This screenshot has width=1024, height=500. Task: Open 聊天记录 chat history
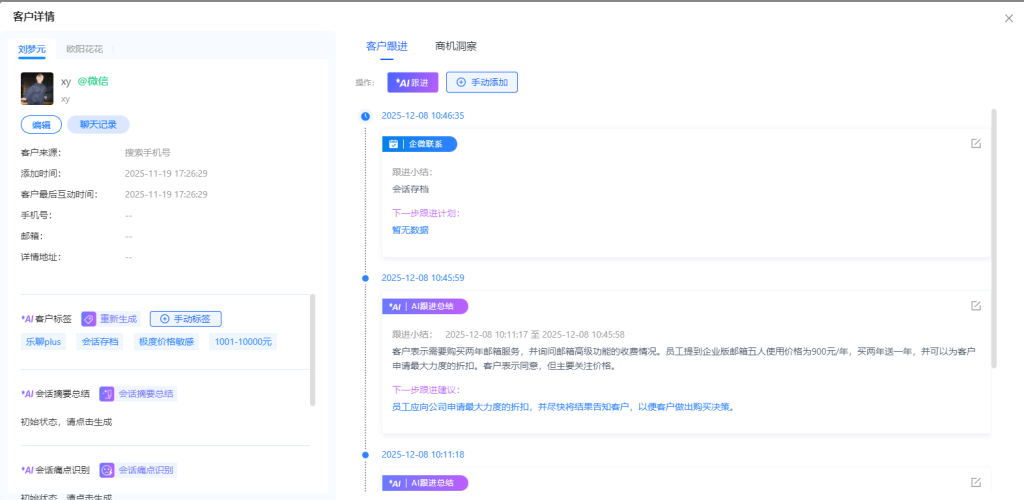pos(98,125)
